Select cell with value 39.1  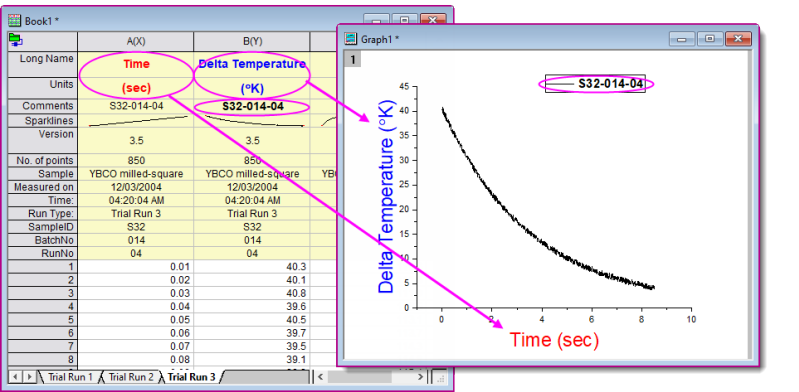pos(252,359)
